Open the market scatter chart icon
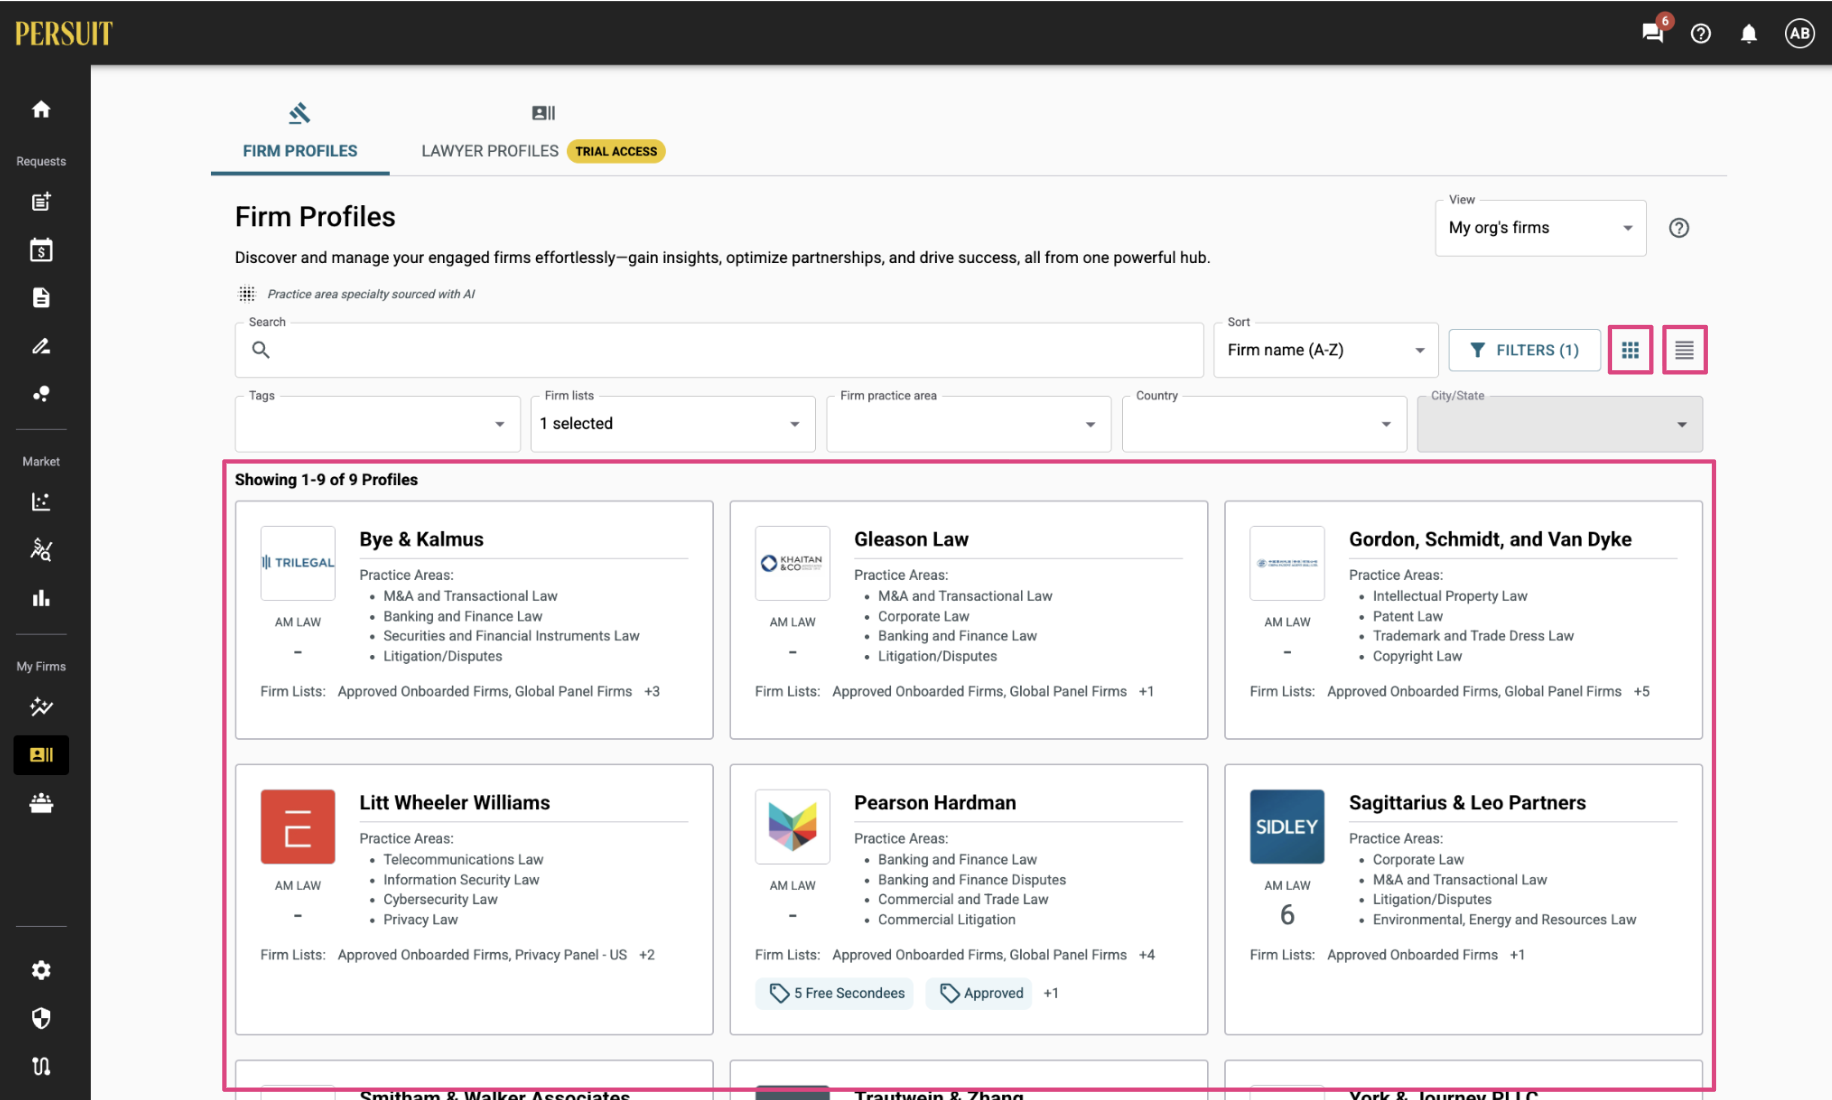This screenshot has width=1832, height=1100. pos(41,502)
